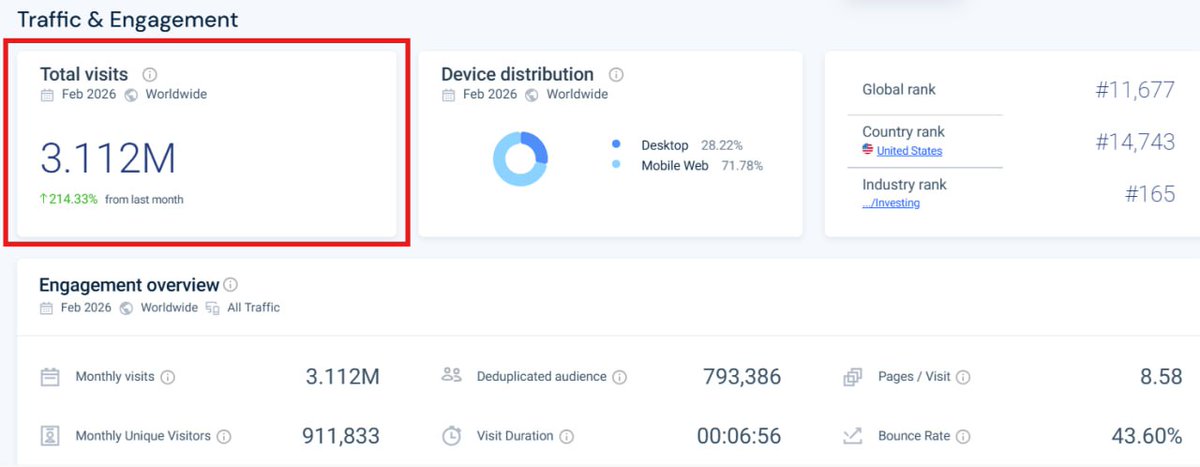Click the Engagement overview title
Viewport: 1200px width, 467px height.
click(129, 285)
